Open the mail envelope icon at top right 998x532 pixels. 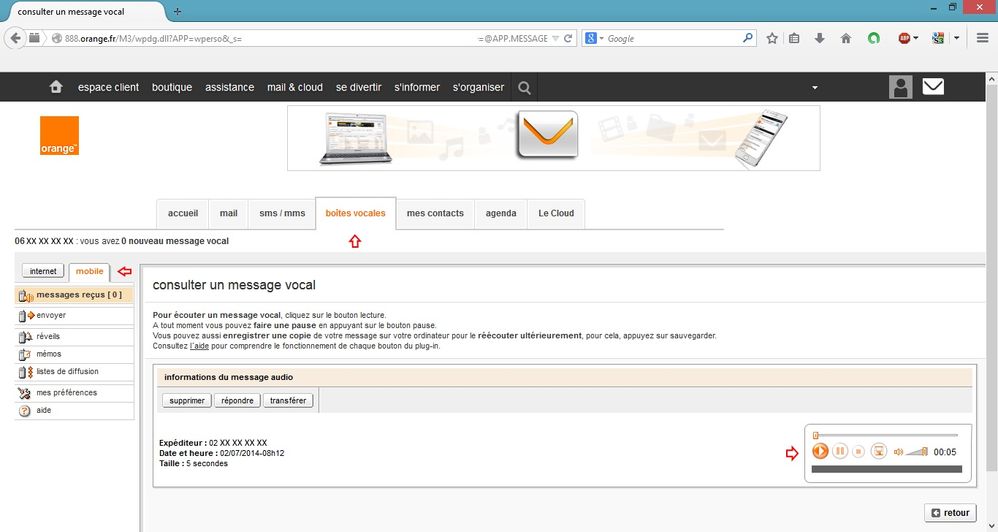point(932,87)
